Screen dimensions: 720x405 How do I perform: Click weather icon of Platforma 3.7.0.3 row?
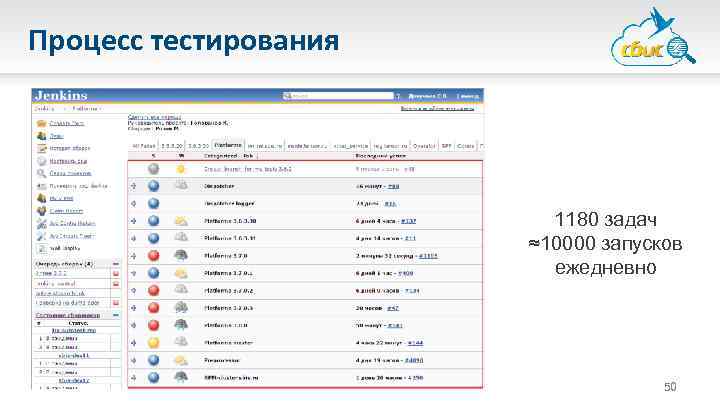(x=181, y=308)
